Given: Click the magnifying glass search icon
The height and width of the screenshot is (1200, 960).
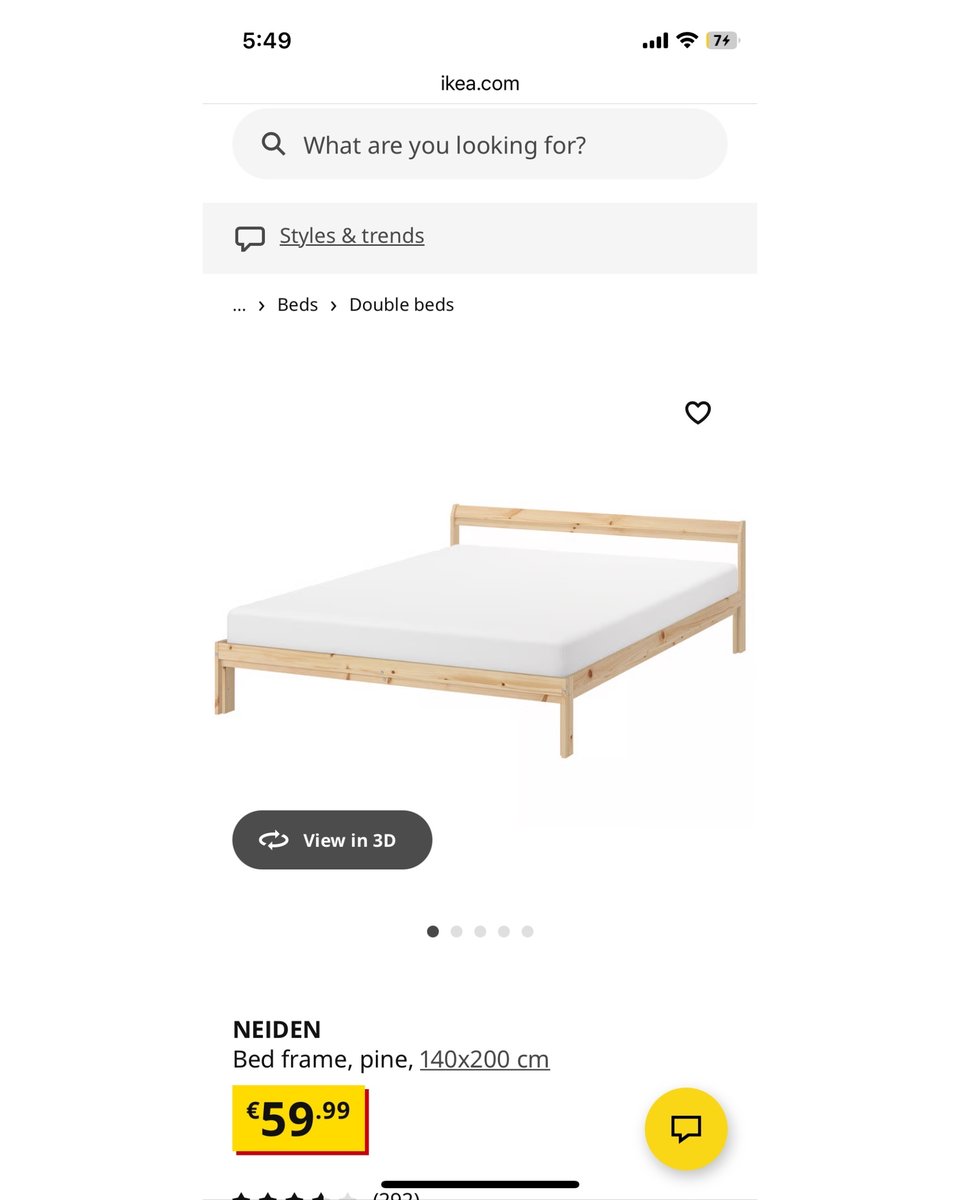Looking at the screenshot, I should pyautogui.click(x=272, y=144).
